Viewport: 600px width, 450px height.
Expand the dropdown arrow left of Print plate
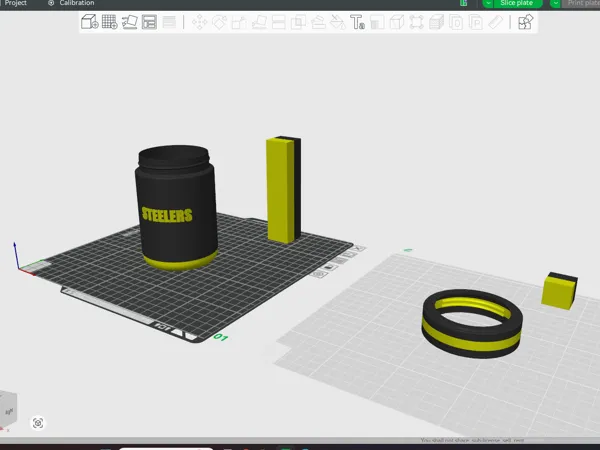pyautogui.click(x=556, y=3)
